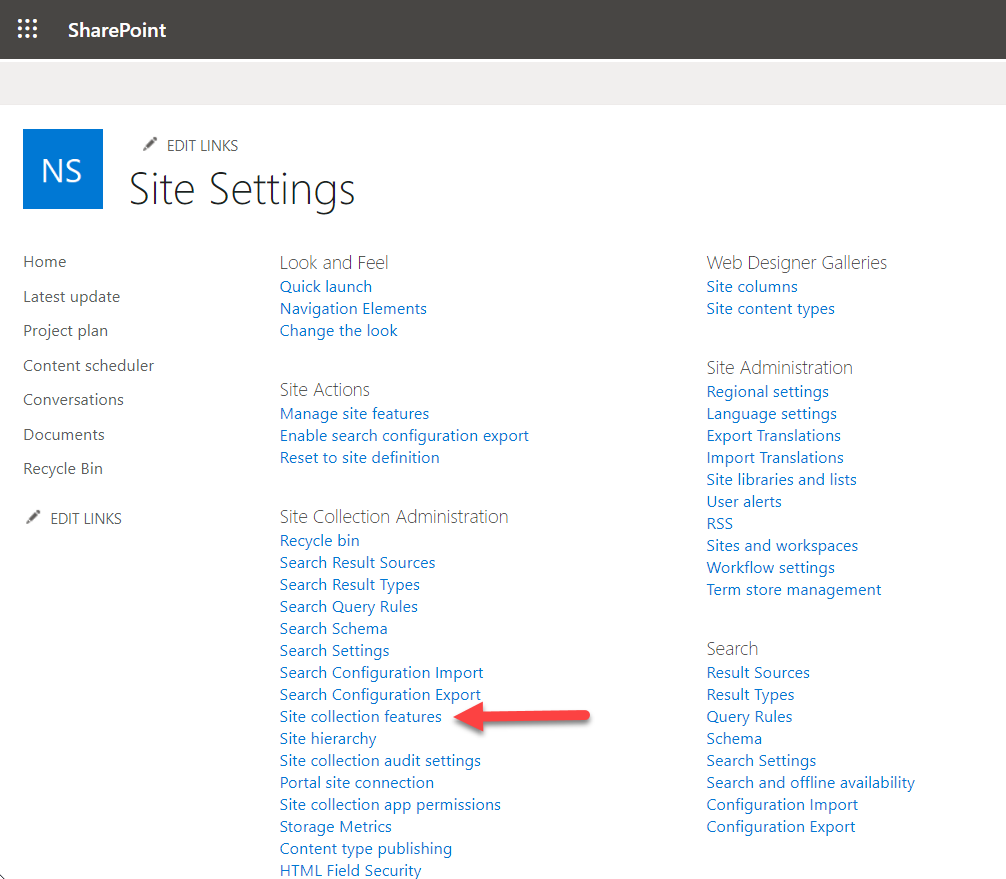Open Result Types under Search
1006x879 pixels.
point(750,695)
